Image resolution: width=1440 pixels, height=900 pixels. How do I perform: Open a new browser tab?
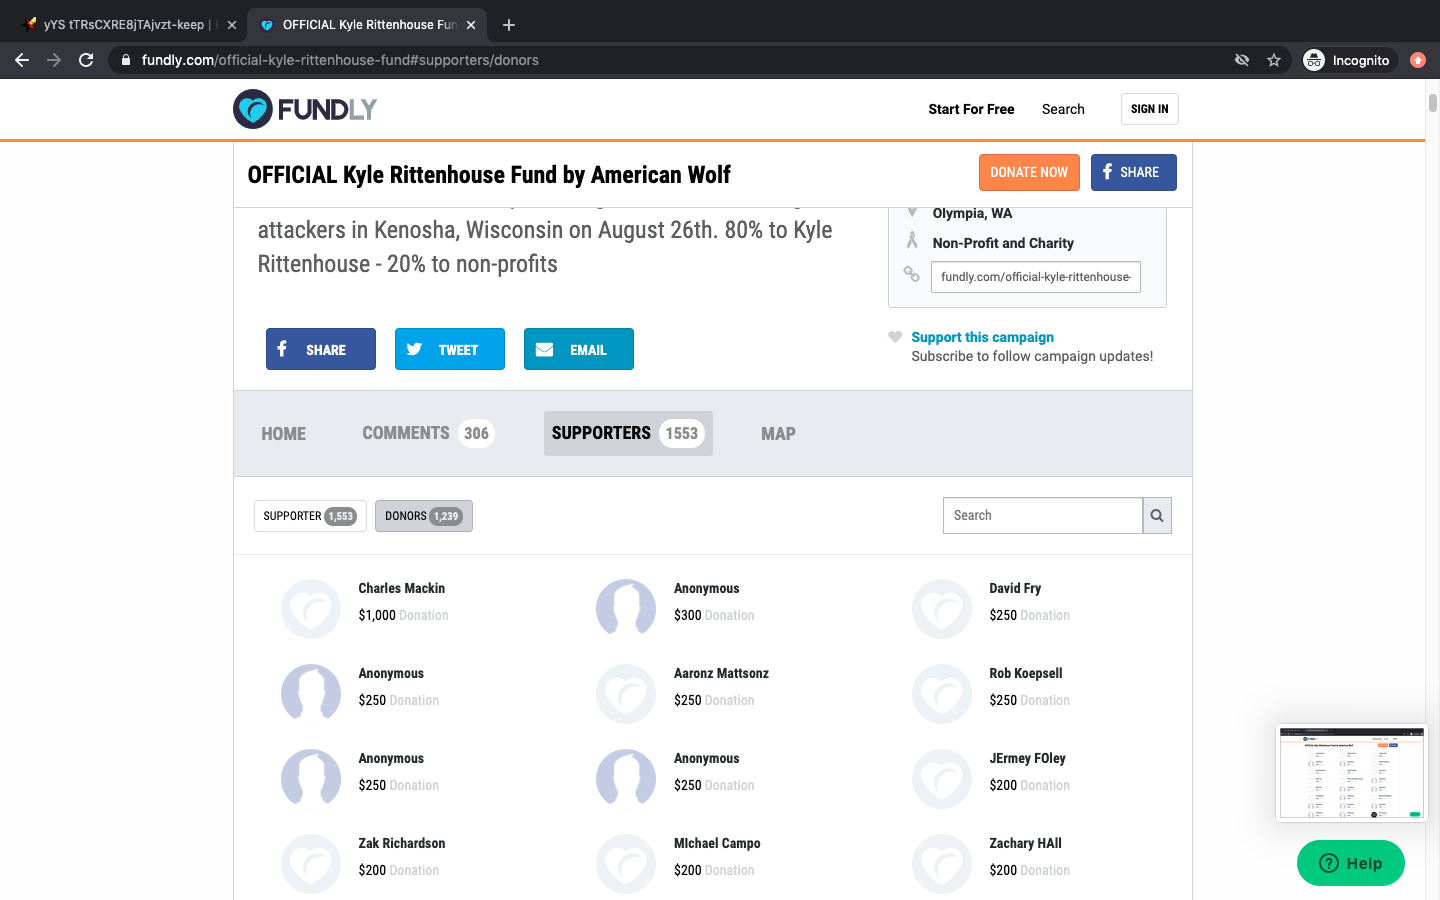pyautogui.click(x=509, y=25)
